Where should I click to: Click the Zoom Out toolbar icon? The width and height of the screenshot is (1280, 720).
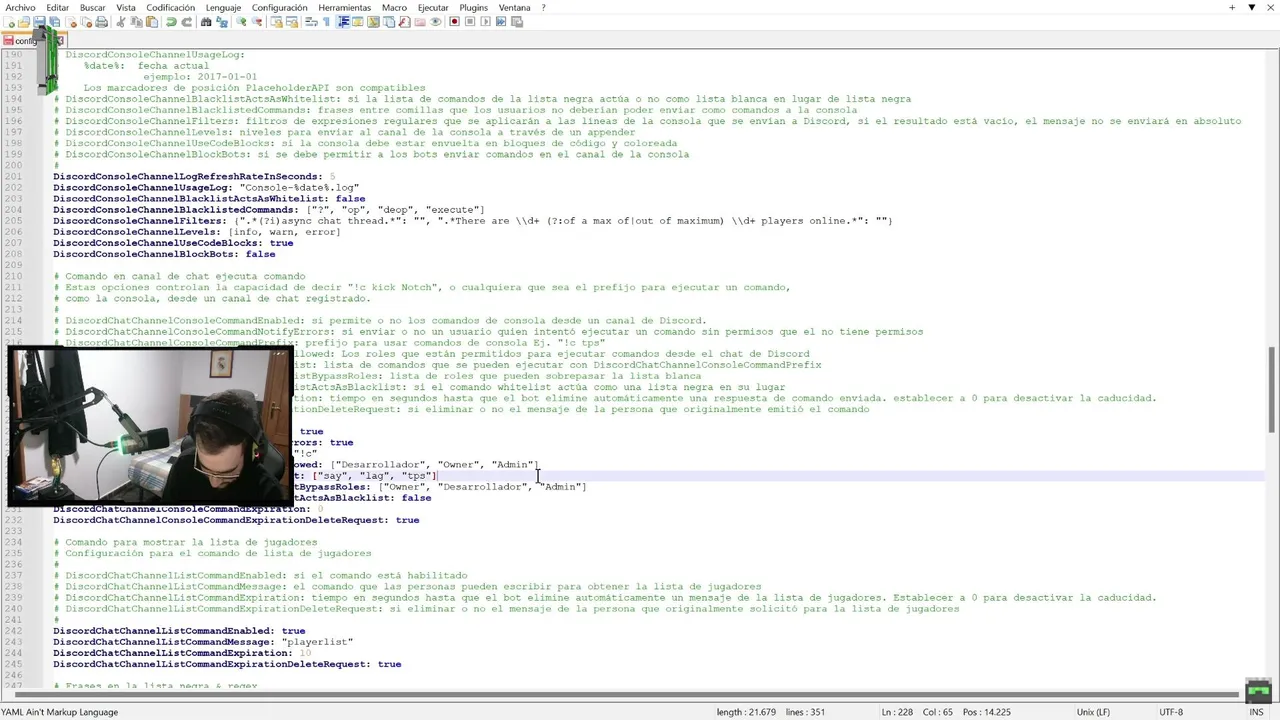(256, 21)
